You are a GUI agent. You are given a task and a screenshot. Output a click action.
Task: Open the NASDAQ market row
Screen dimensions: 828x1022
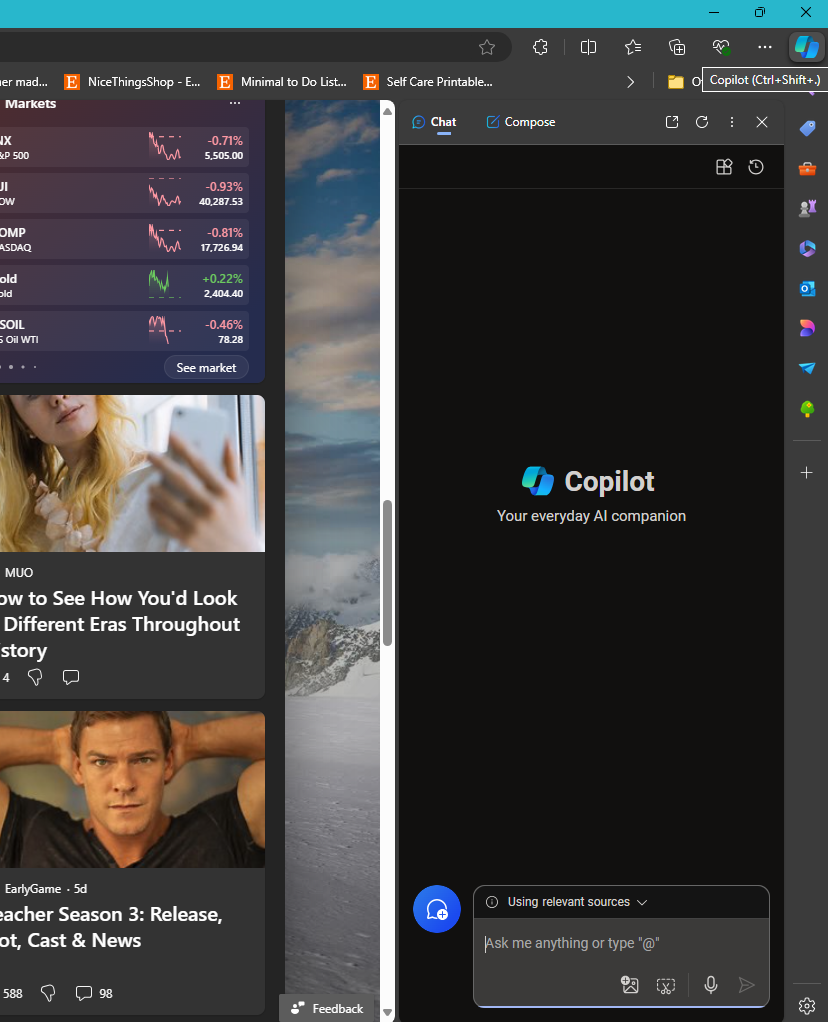coord(123,239)
